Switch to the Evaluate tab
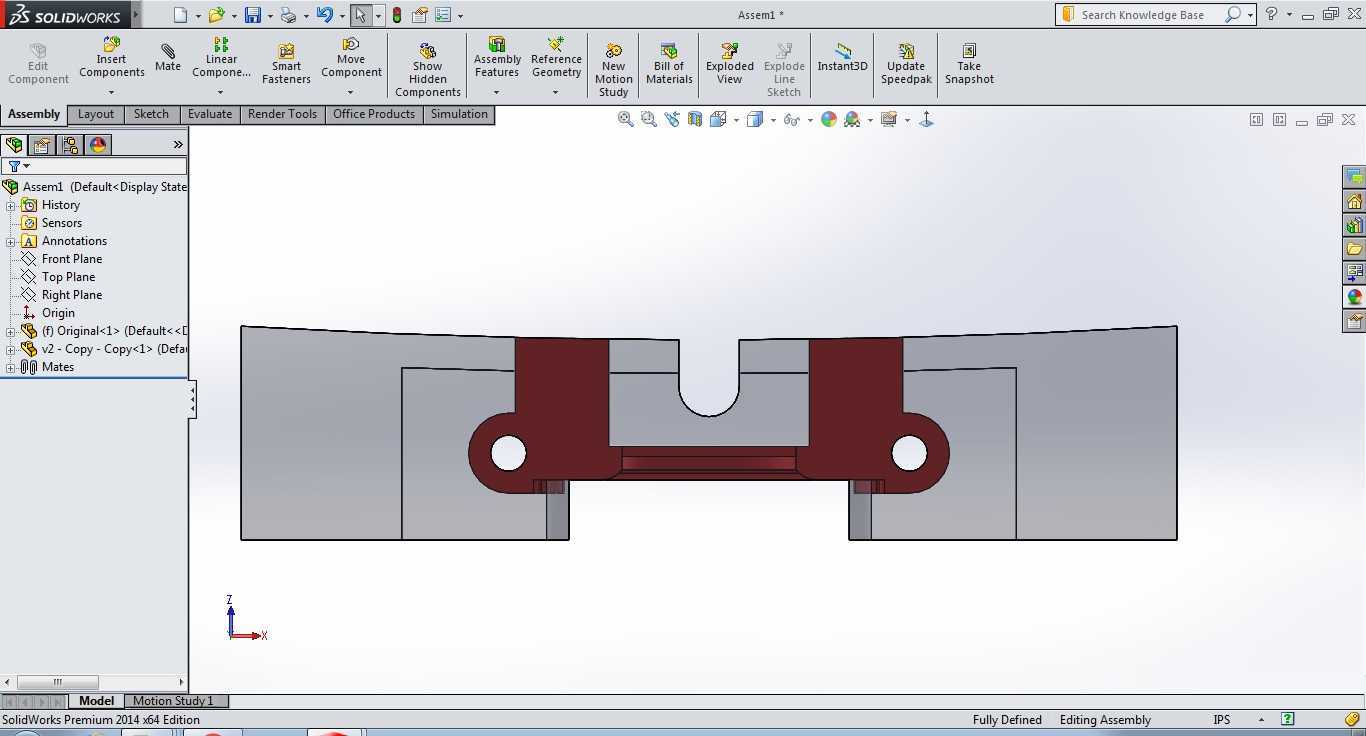 click(x=210, y=114)
